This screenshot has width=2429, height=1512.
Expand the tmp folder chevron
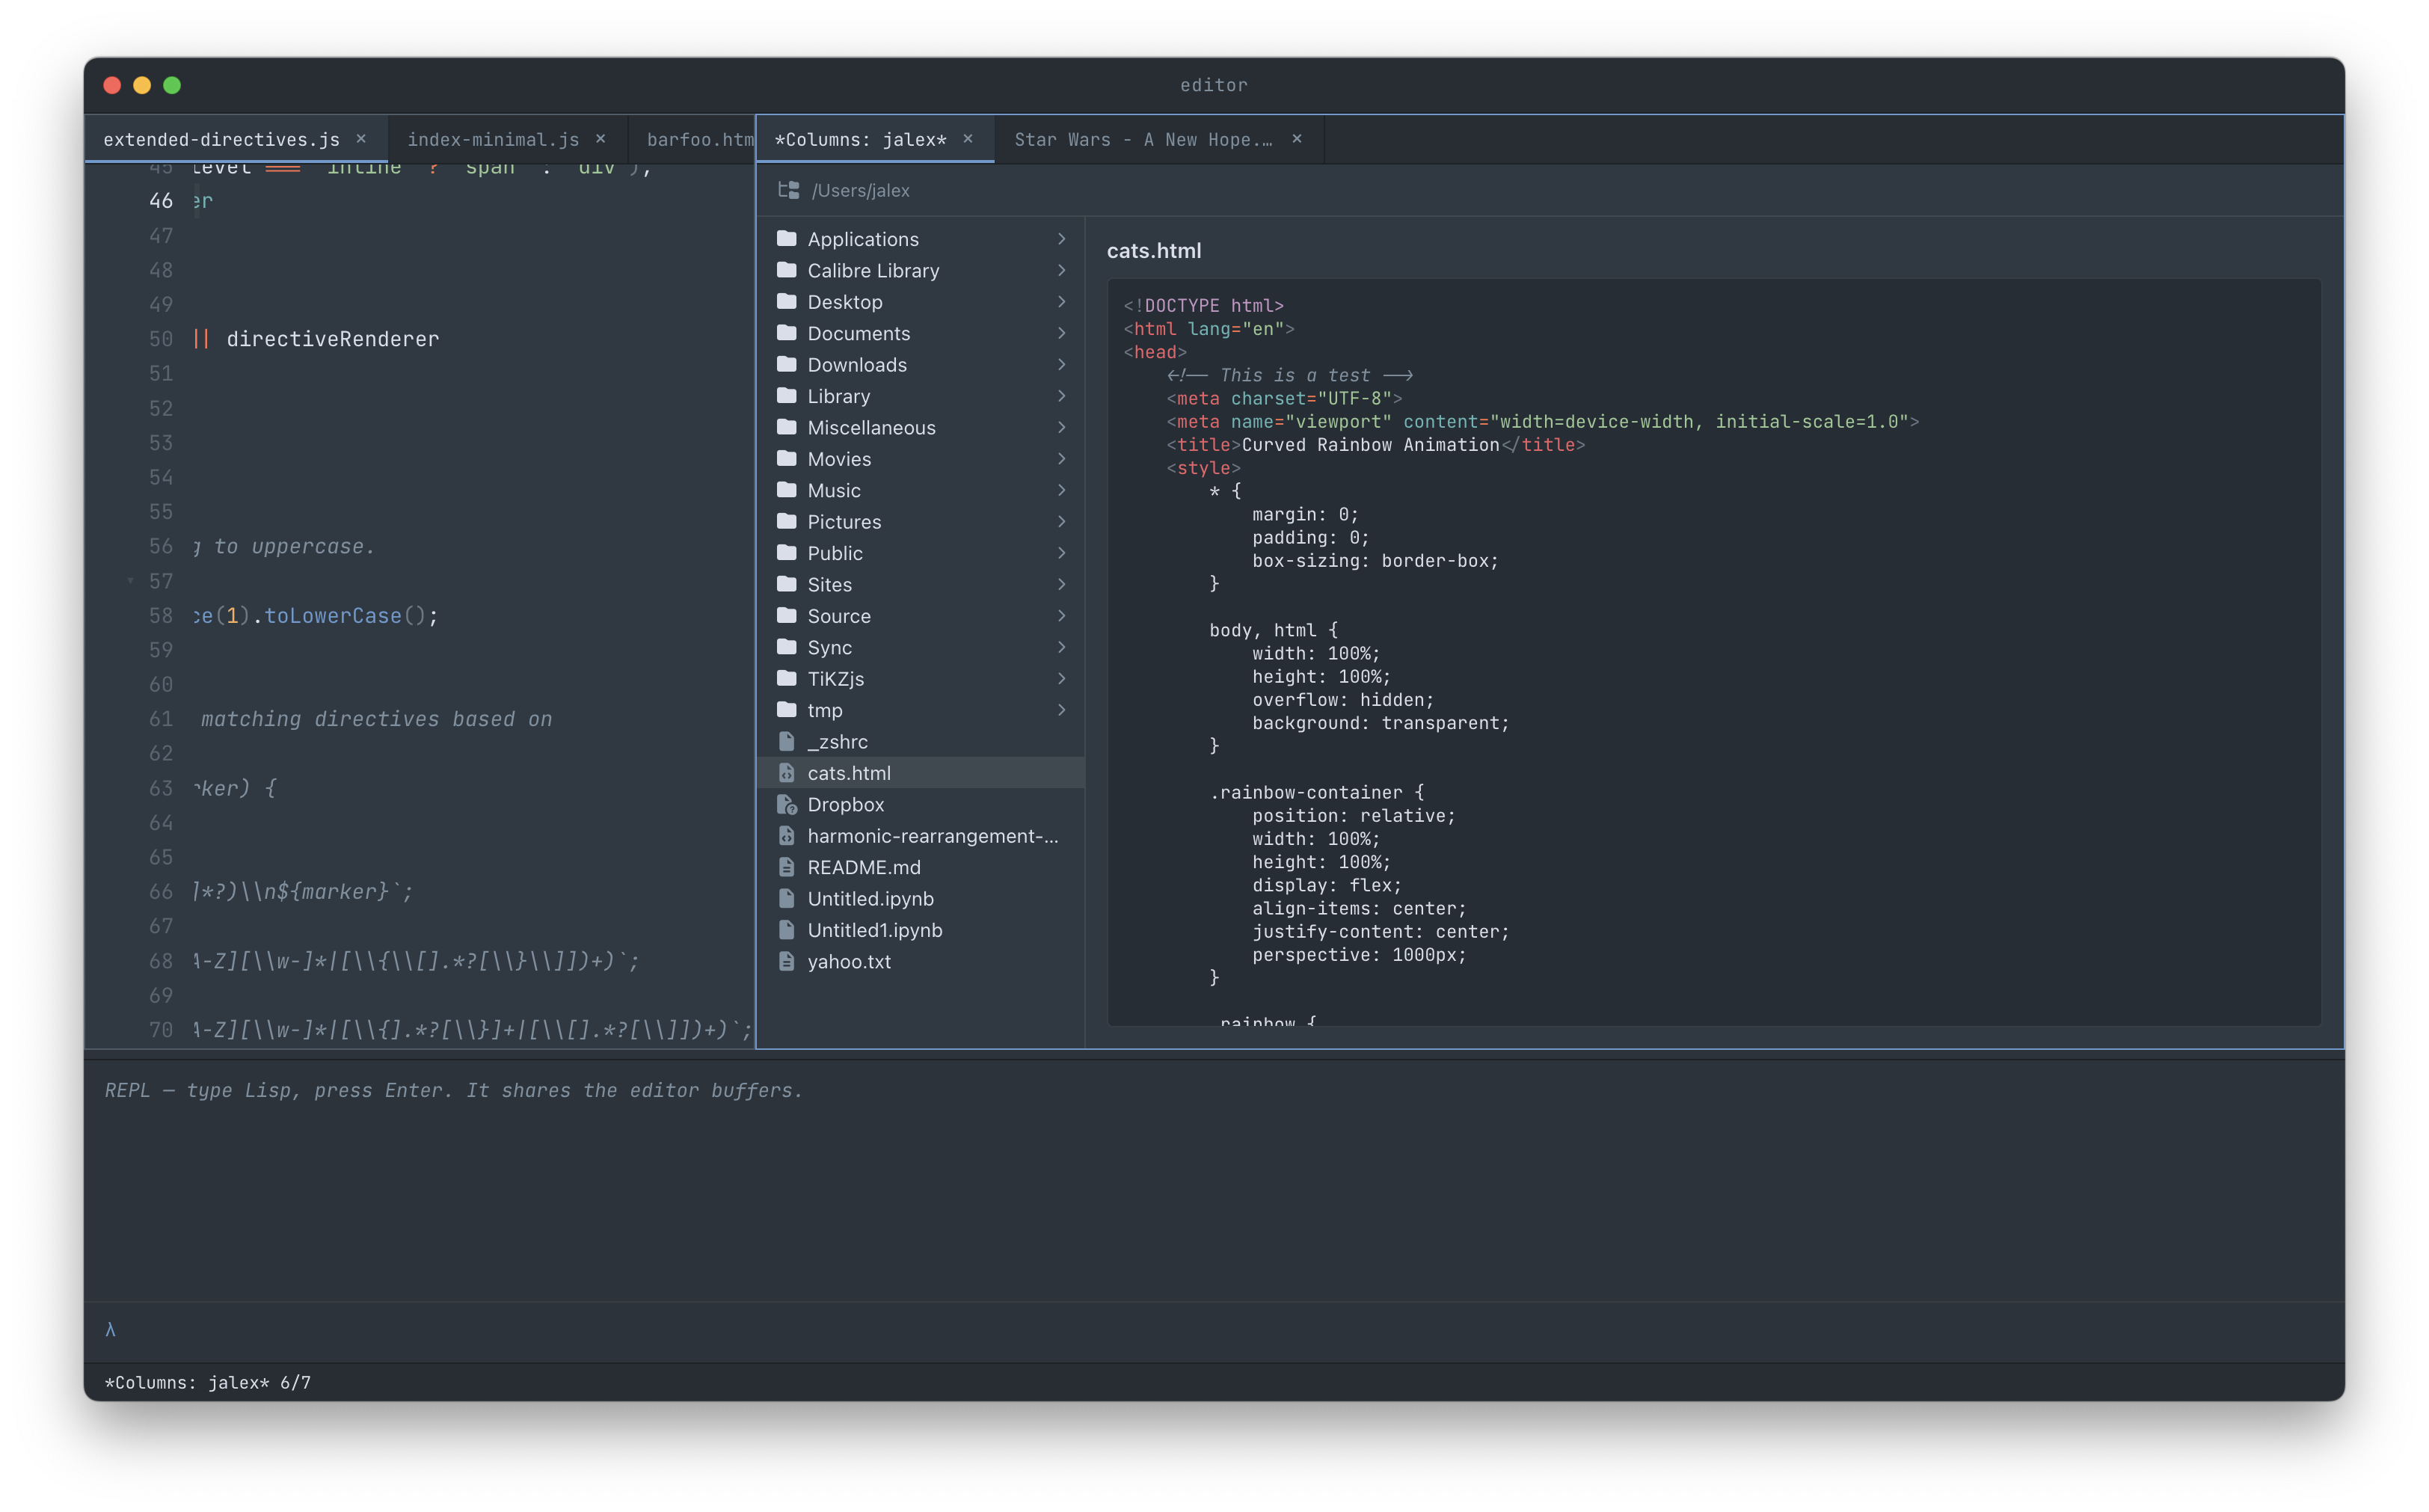point(1061,710)
